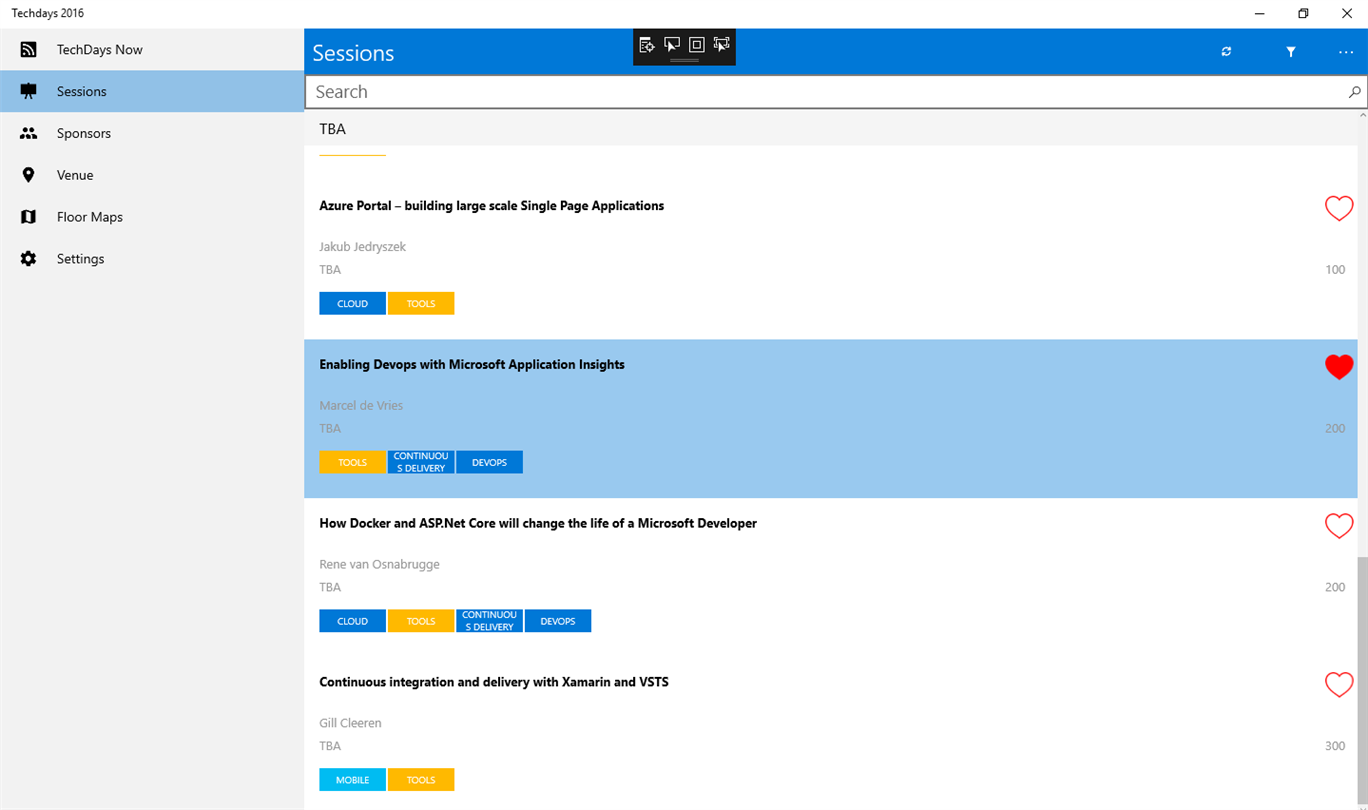Go to the Venue page
The width and height of the screenshot is (1368, 810).
pos(152,175)
